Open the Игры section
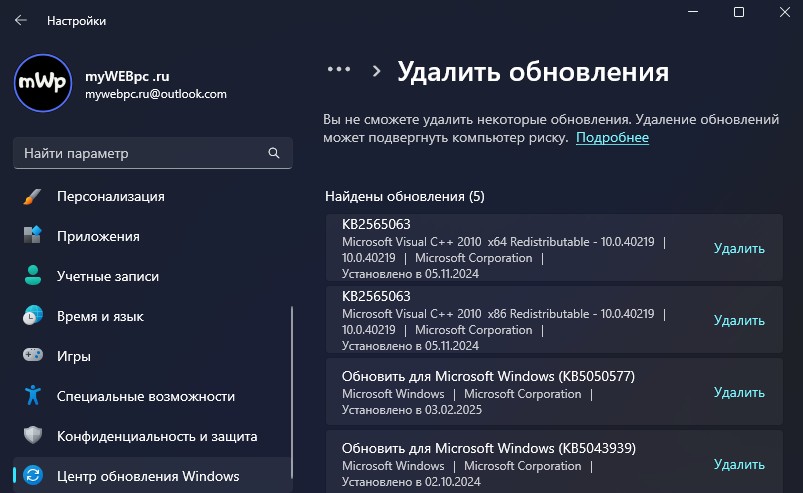 tap(153, 356)
